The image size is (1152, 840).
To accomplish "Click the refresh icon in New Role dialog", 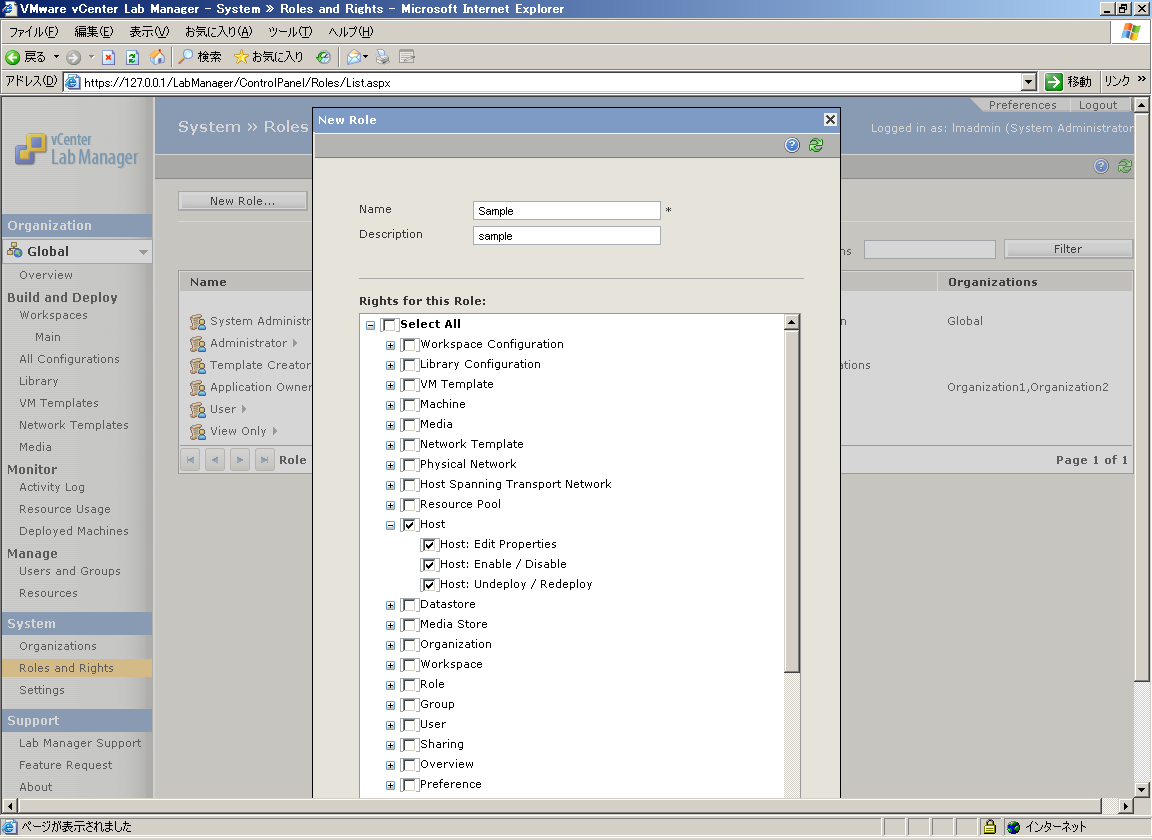I will 816,146.
